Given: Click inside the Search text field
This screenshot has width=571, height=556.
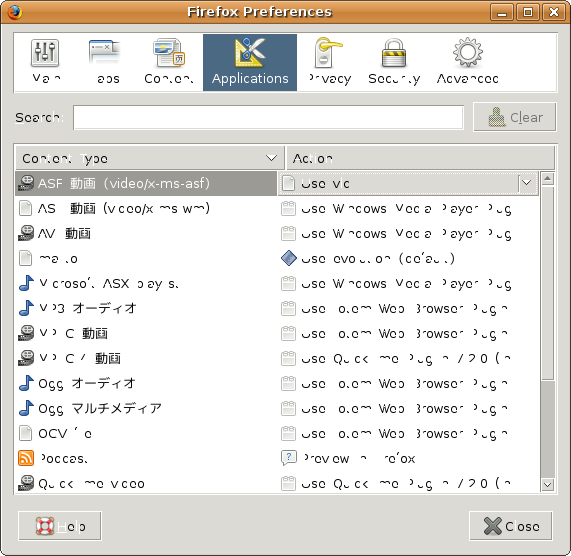Looking at the screenshot, I should 268,118.
